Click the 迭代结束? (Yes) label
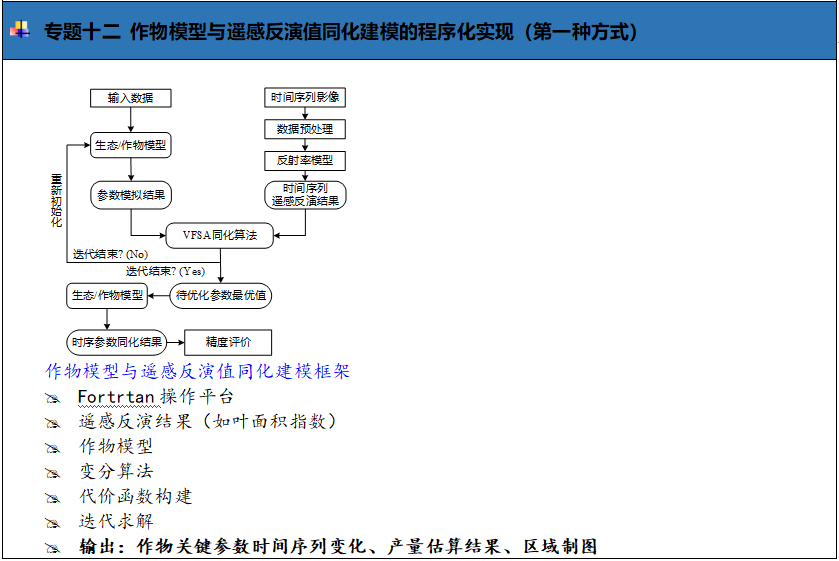The width and height of the screenshot is (839, 561). 165,271
